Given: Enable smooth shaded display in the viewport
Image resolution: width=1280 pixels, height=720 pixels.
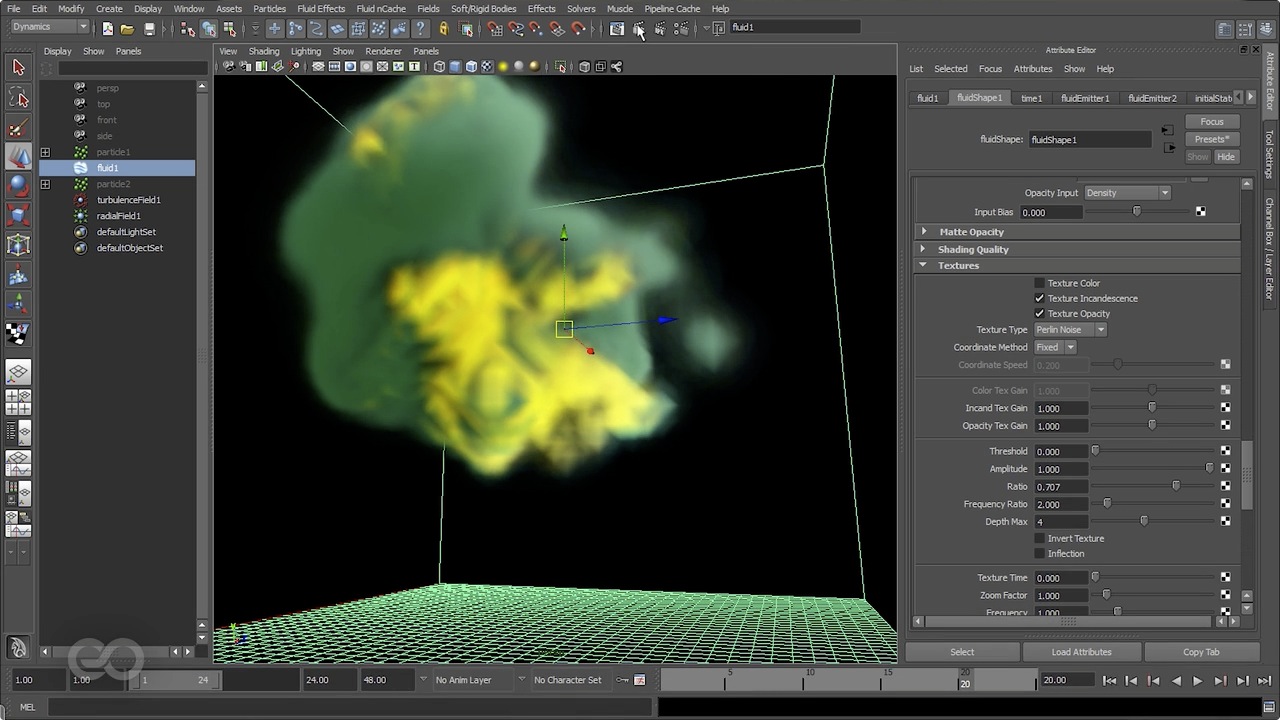Looking at the screenshot, I should pyautogui.click(x=455, y=66).
